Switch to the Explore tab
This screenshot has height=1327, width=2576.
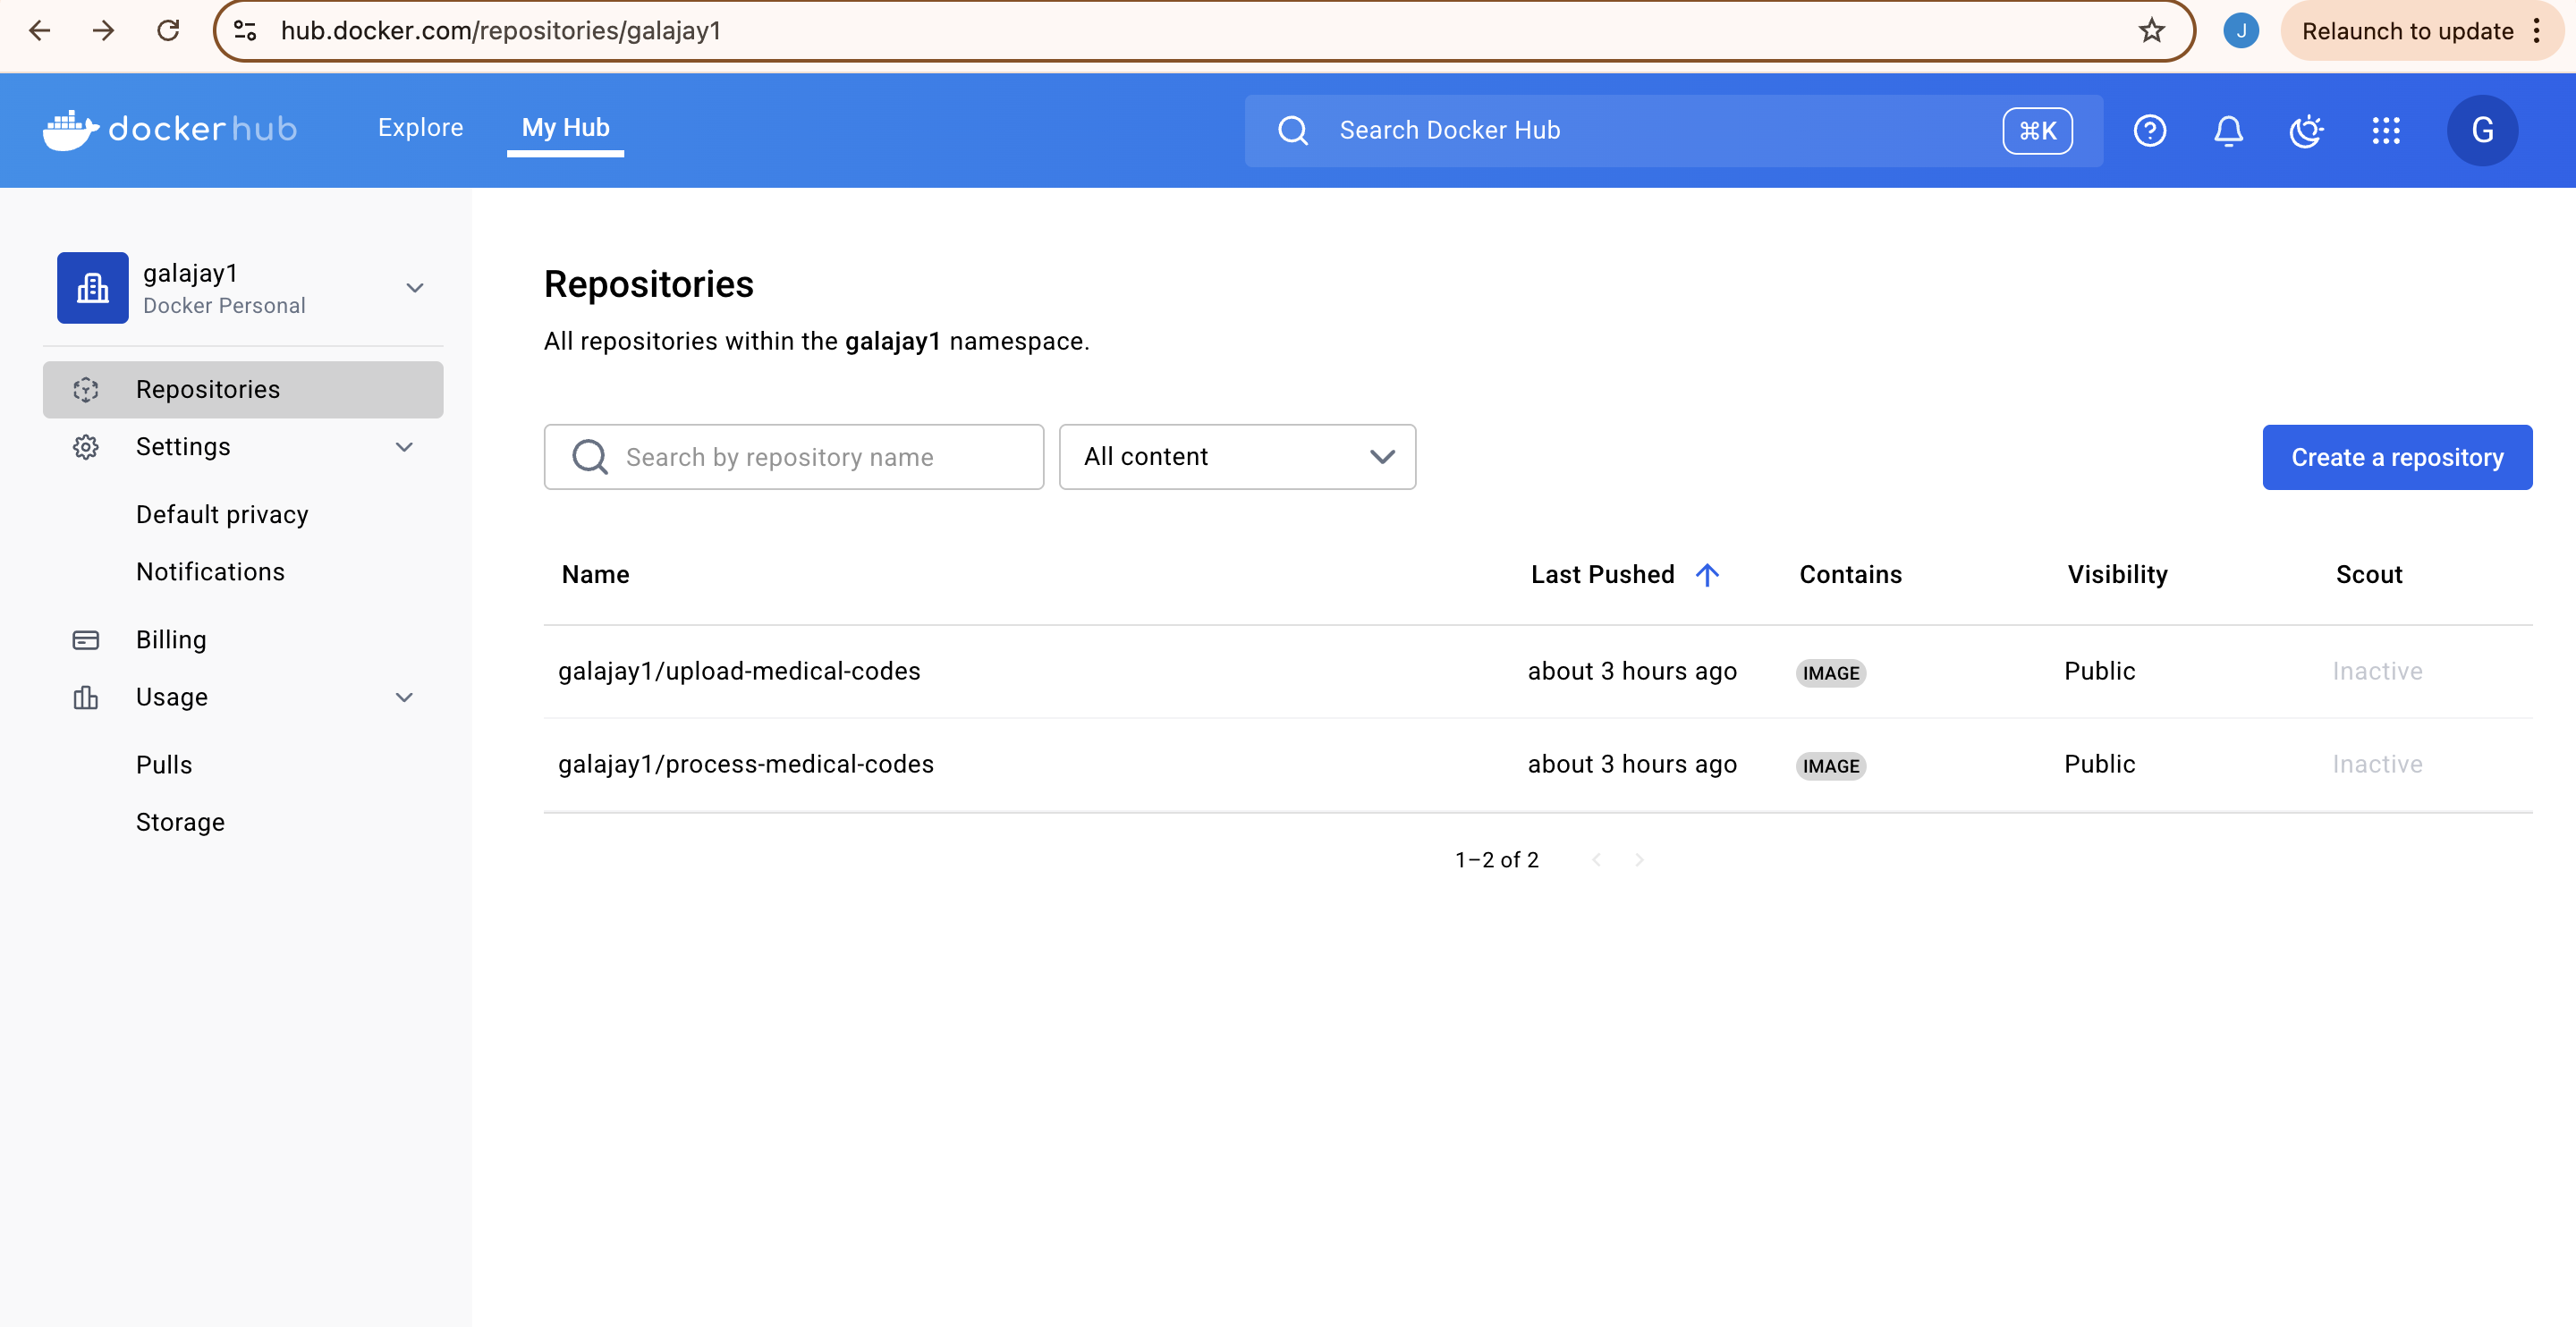coord(420,128)
